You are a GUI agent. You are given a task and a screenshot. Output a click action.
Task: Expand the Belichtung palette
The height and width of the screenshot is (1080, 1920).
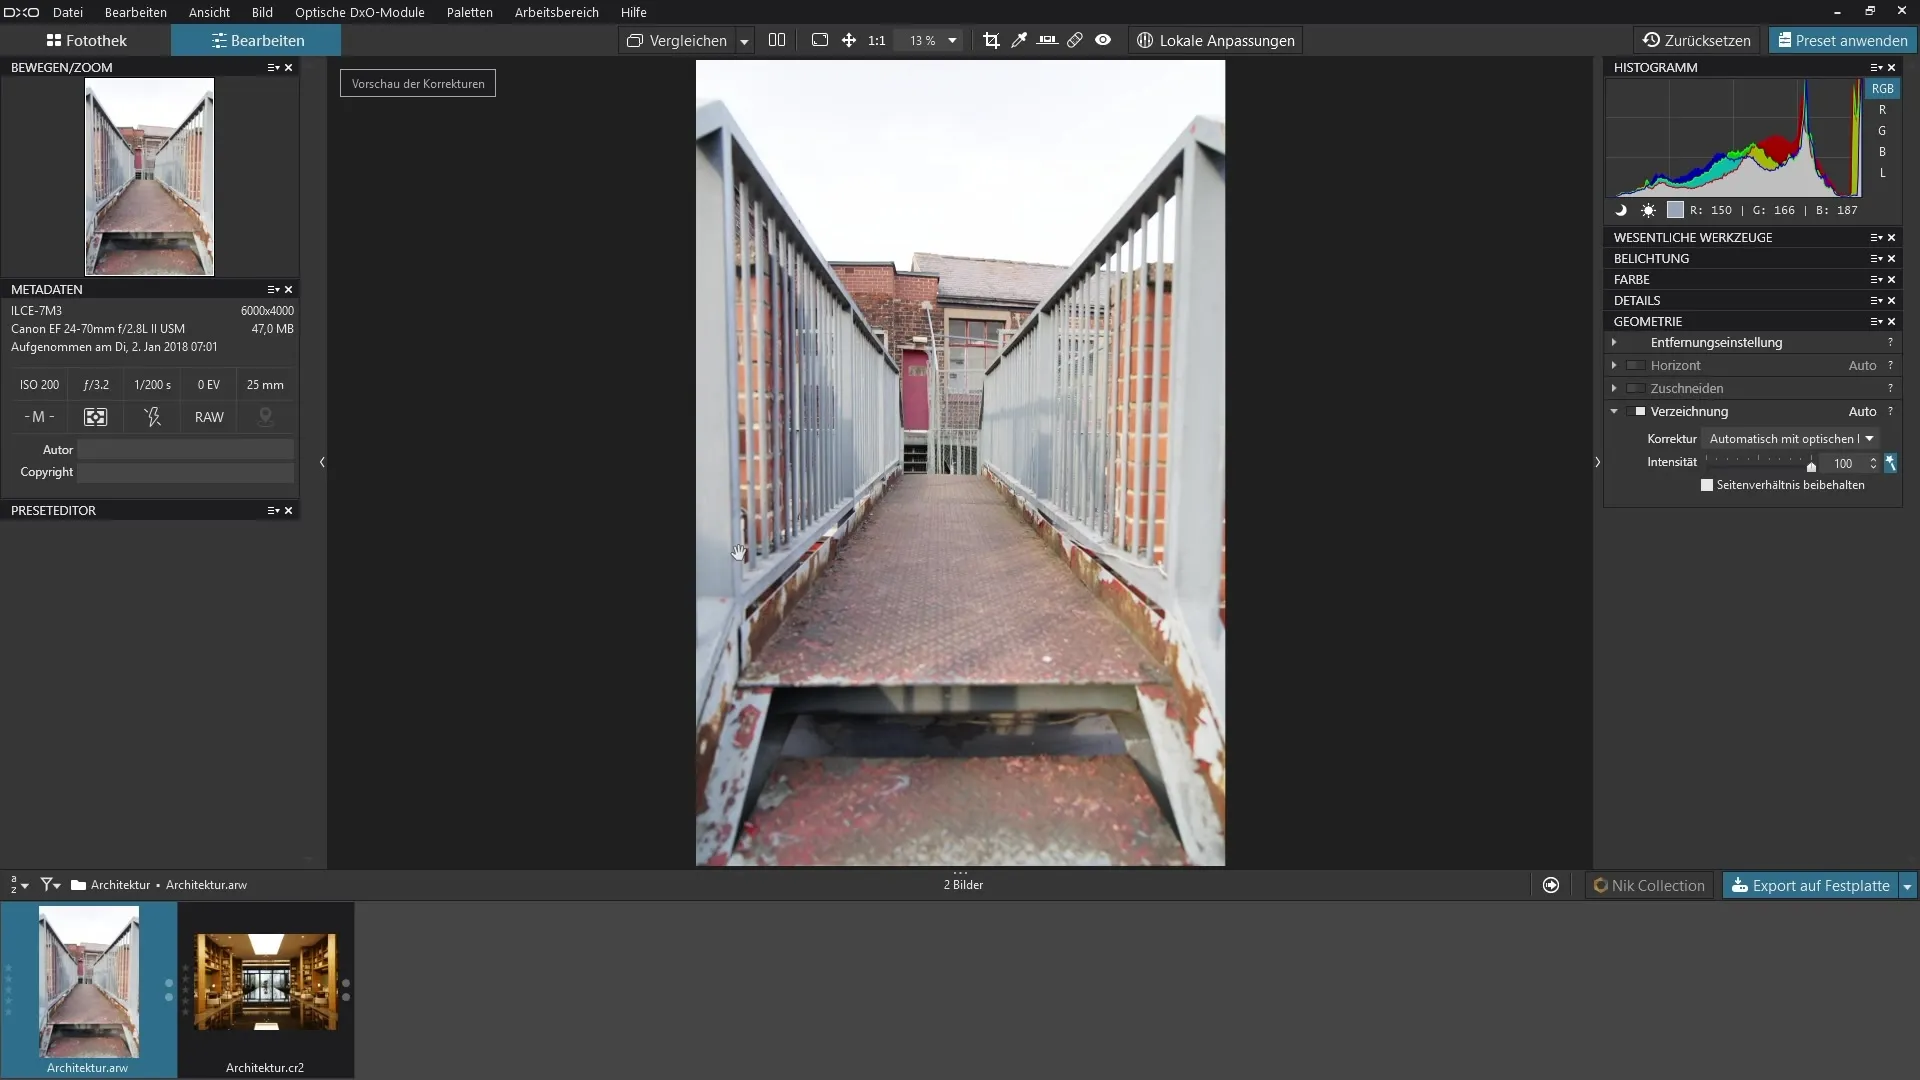pos(1651,259)
